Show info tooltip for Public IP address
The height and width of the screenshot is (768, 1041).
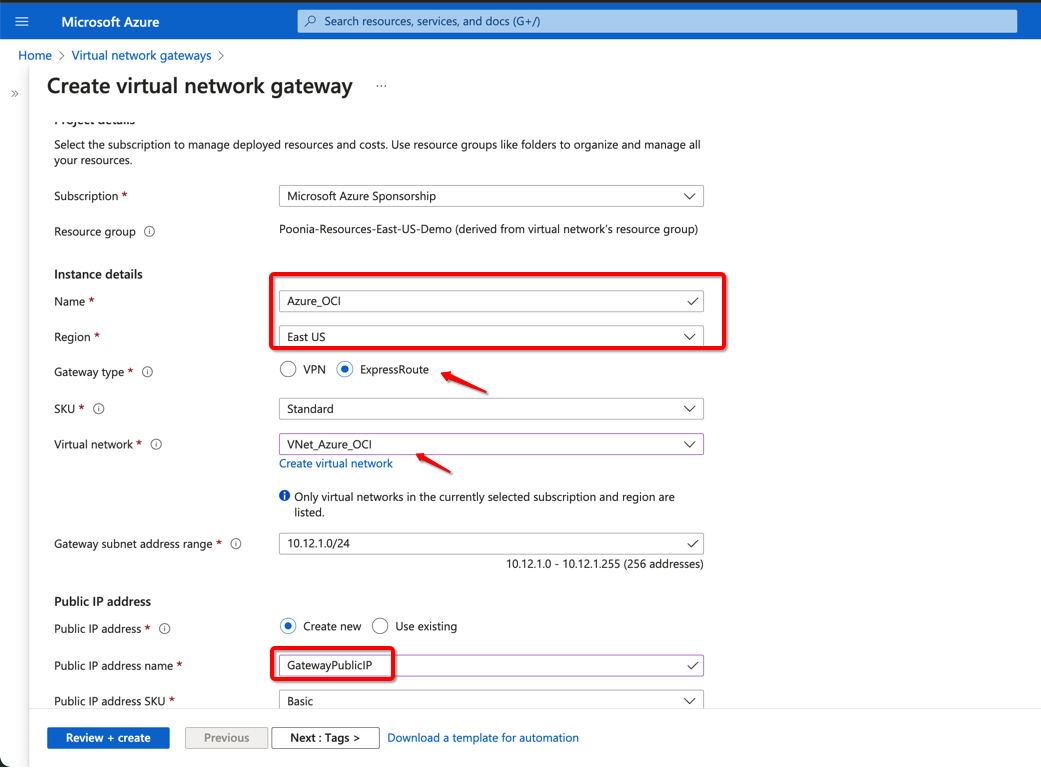coord(165,629)
